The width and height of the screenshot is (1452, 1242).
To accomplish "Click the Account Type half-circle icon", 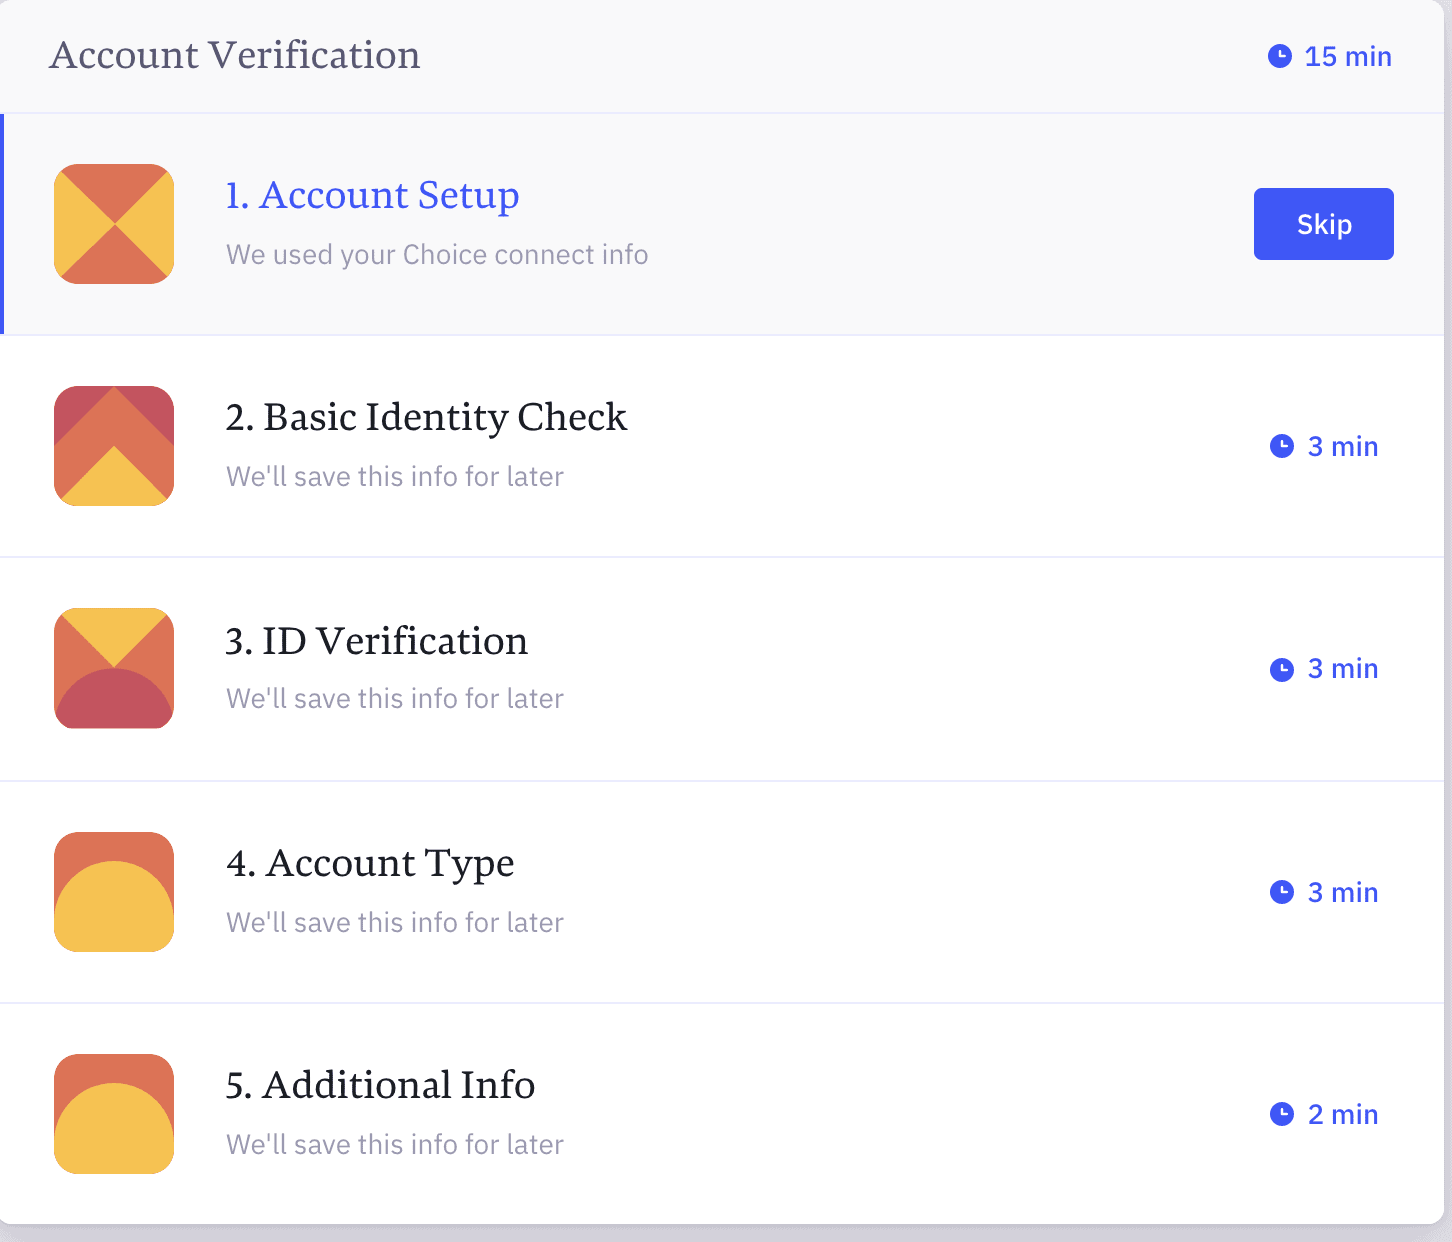I will pyautogui.click(x=114, y=892).
